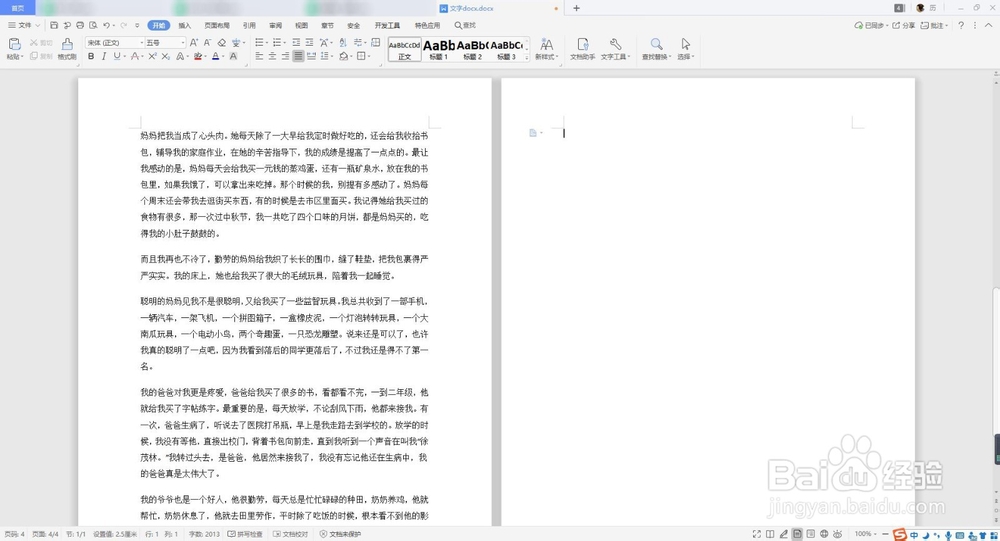The width and height of the screenshot is (1000, 541).
Task: Click the Save icon in quick access bar
Action: coord(54,26)
